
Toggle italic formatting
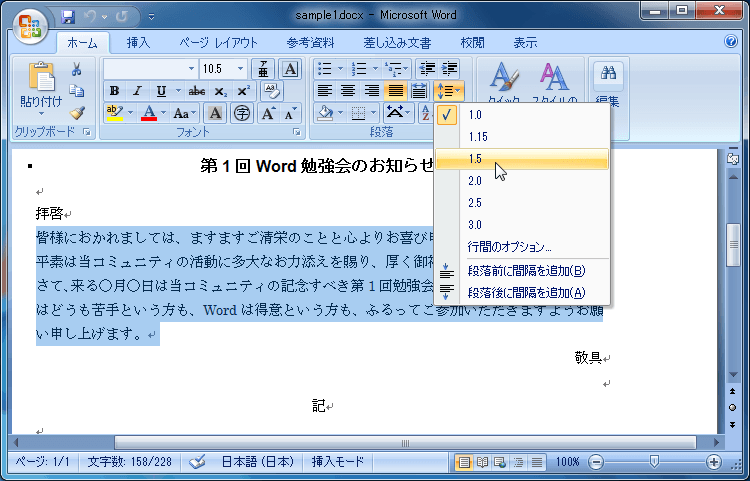[x=137, y=91]
